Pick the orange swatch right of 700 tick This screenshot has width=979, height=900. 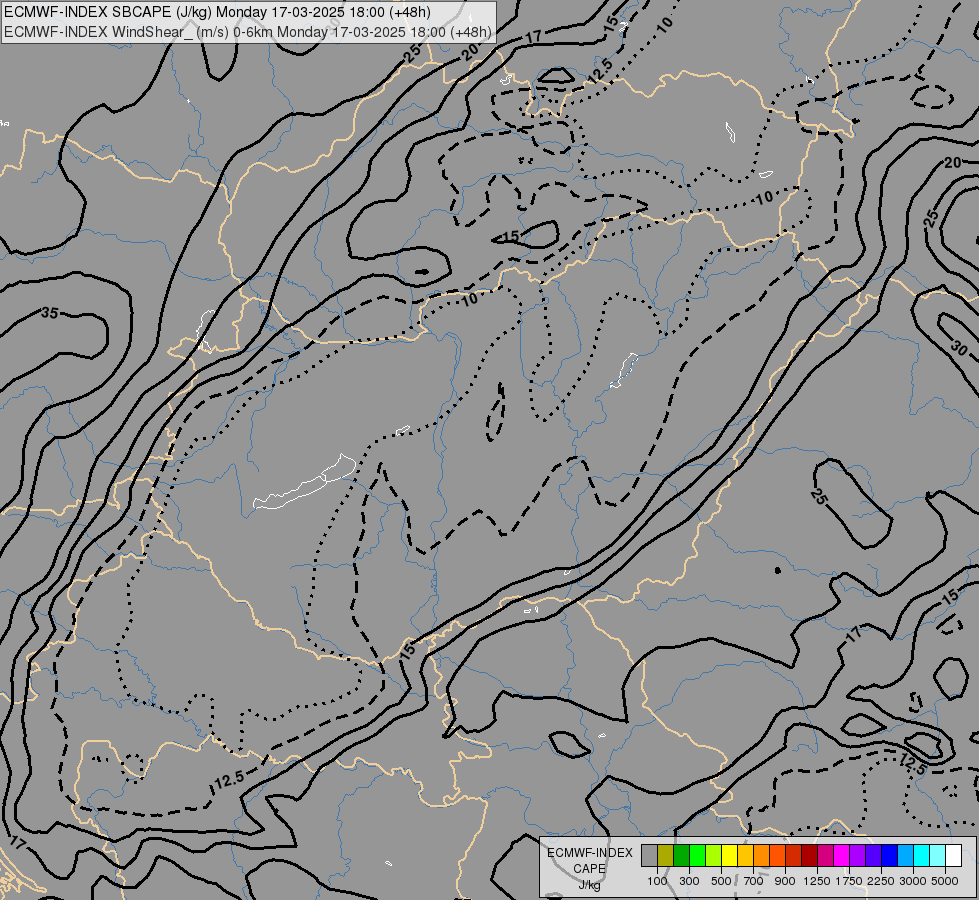click(x=761, y=856)
